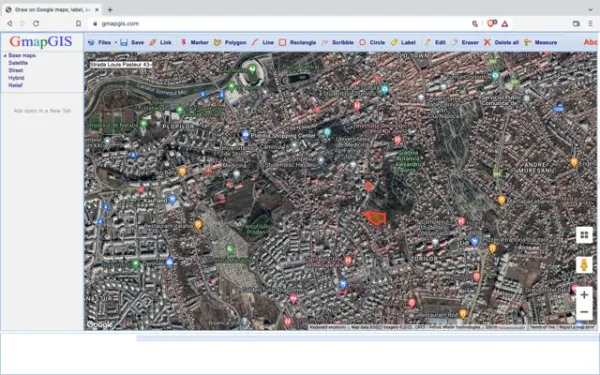Screen dimensions: 600x375
Task: Click the Abc text button
Action: [x=590, y=42]
